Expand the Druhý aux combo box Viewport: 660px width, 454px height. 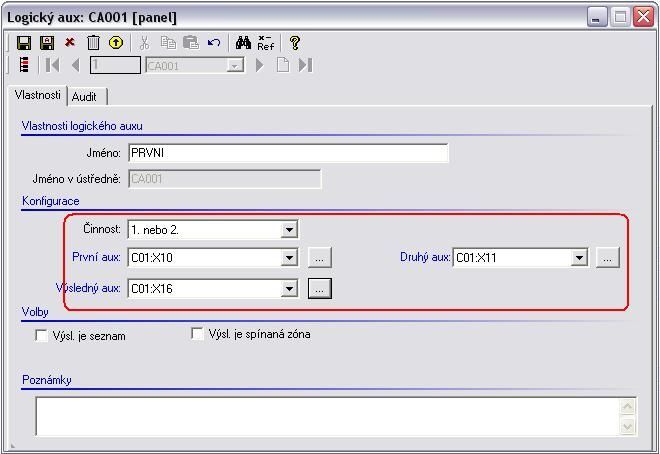point(579,258)
